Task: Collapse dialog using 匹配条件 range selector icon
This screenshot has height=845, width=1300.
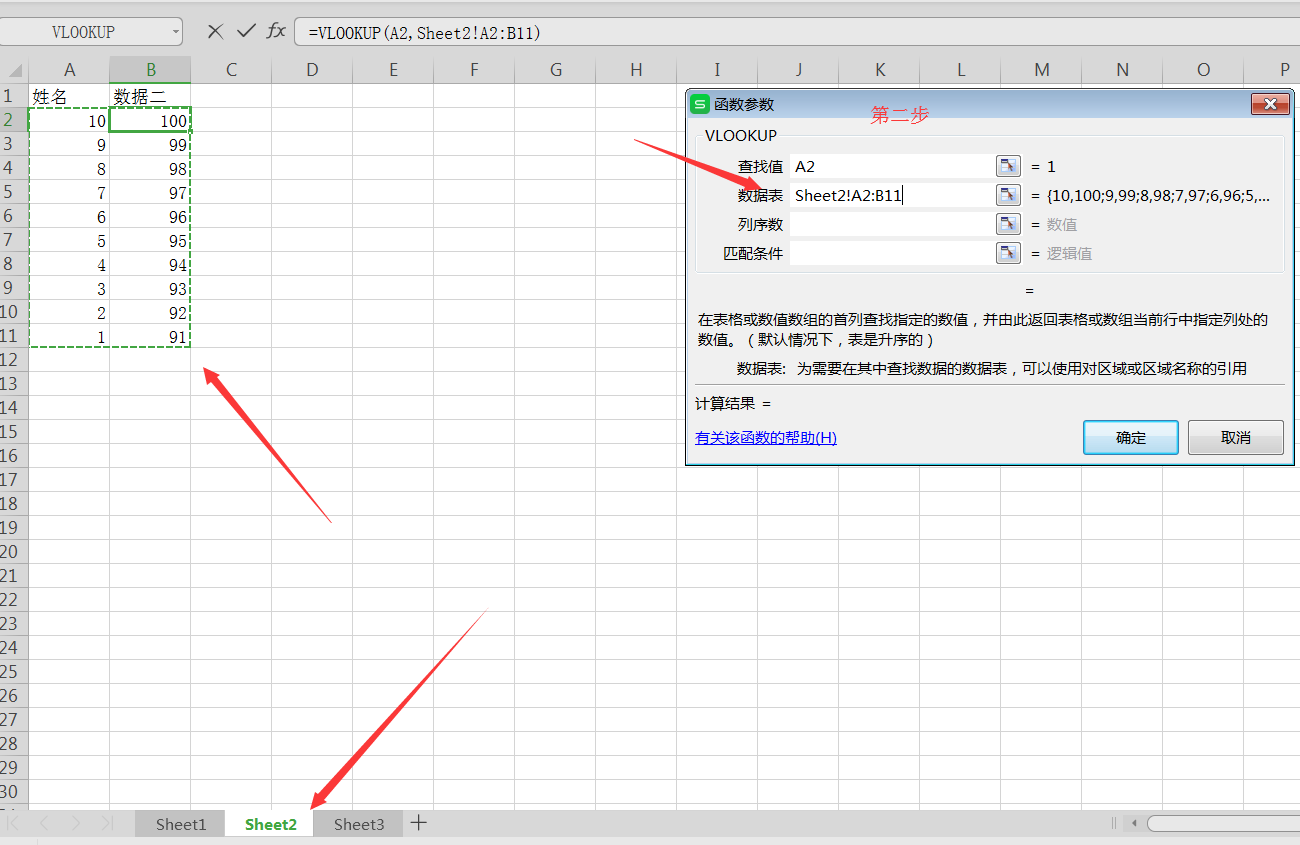Action: point(1008,253)
